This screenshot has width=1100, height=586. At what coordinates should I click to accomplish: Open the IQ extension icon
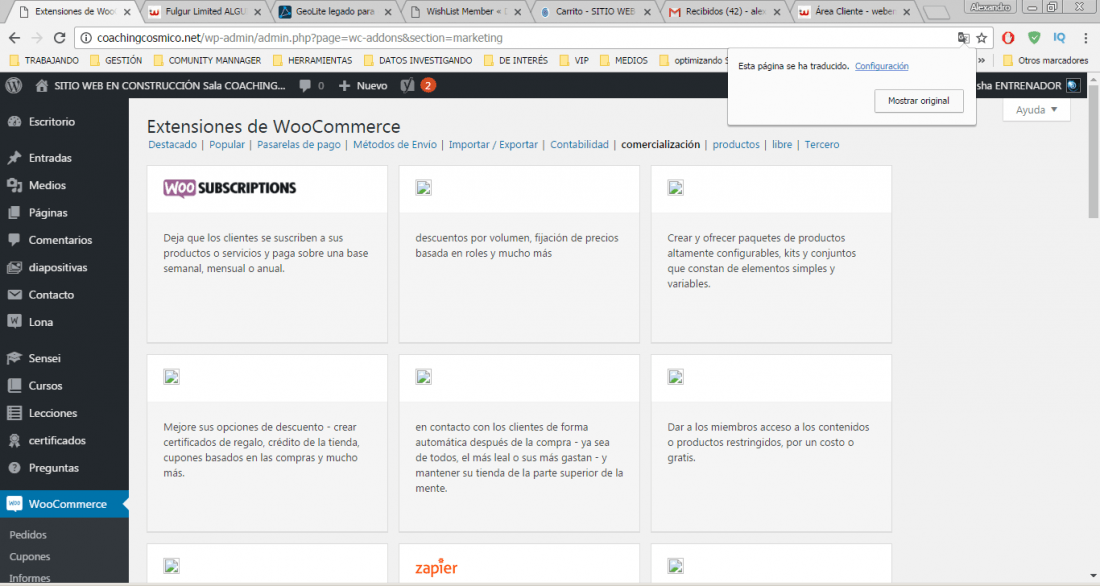[x=1059, y=38]
